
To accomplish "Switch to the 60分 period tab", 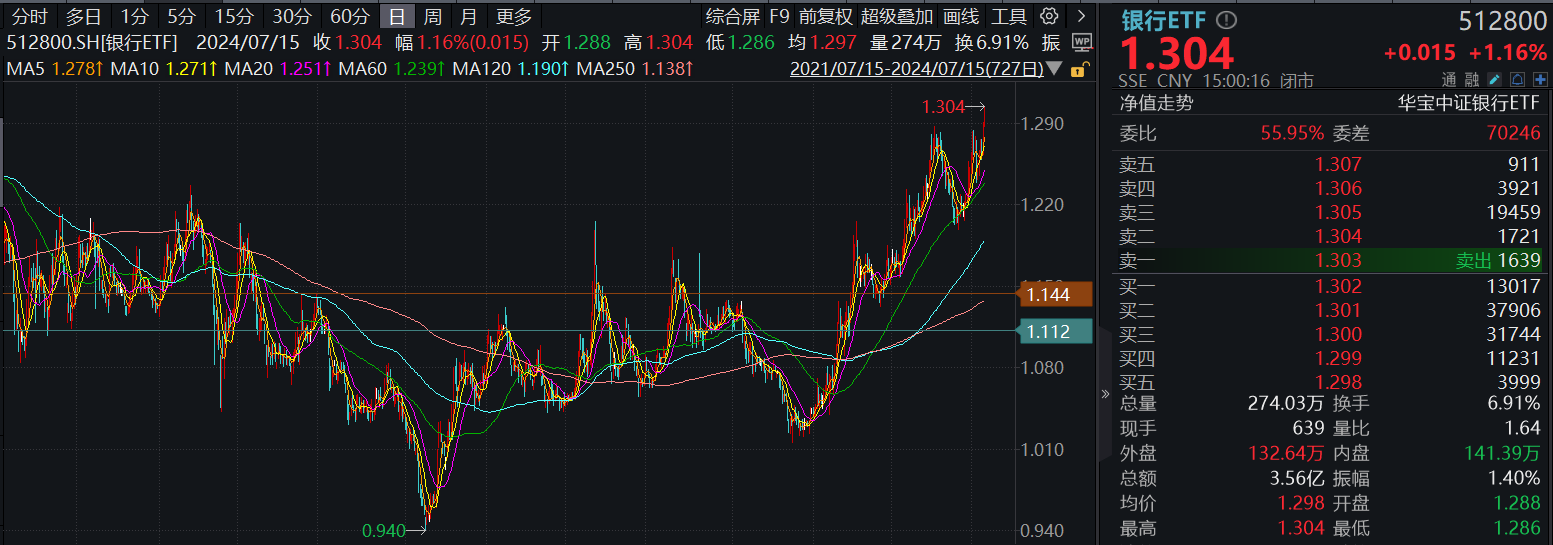I will pos(350,16).
